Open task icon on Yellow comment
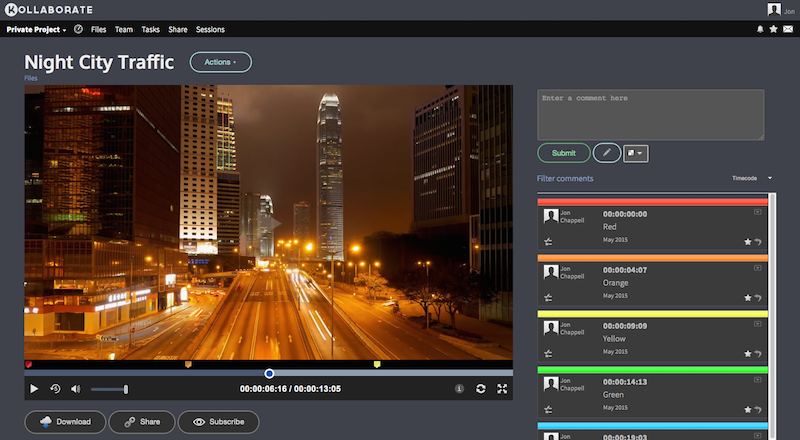Screen dimensions: 800x440 pyautogui.click(x=548, y=354)
